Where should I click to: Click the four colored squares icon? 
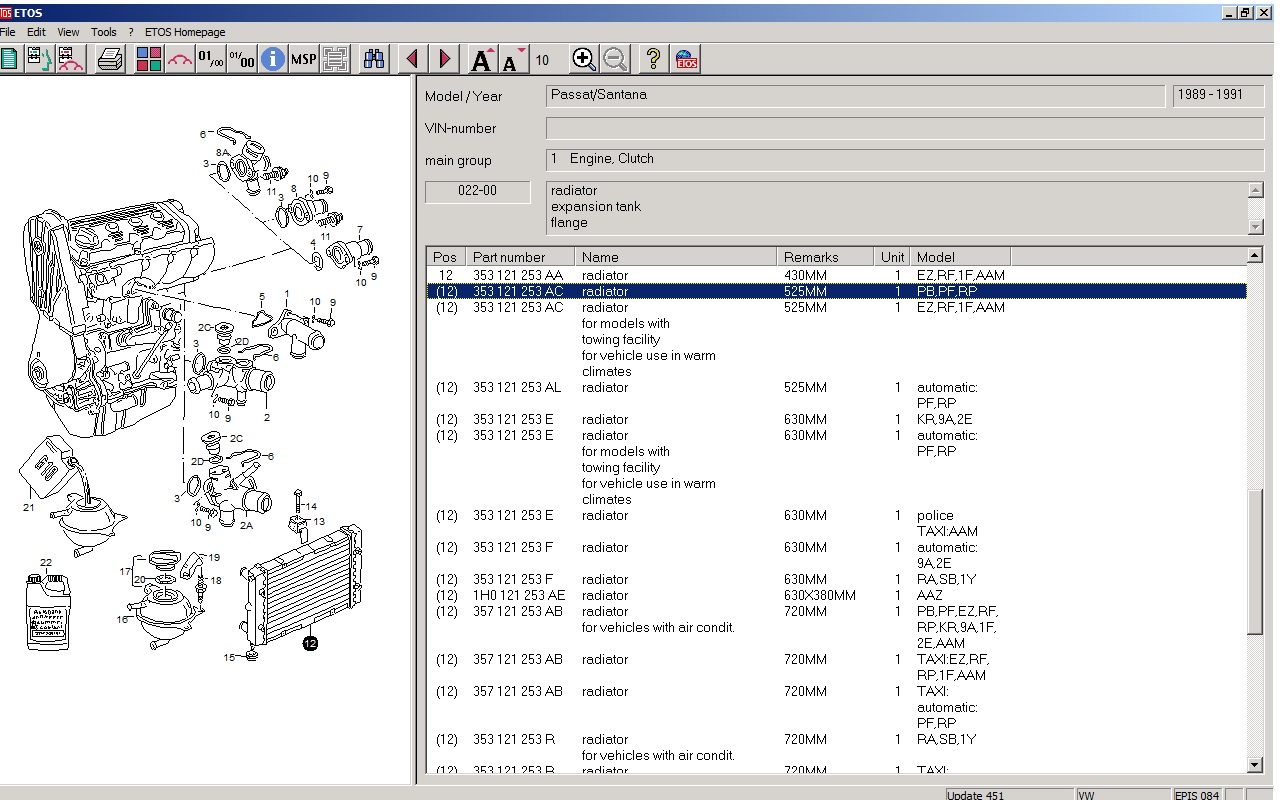coord(149,59)
